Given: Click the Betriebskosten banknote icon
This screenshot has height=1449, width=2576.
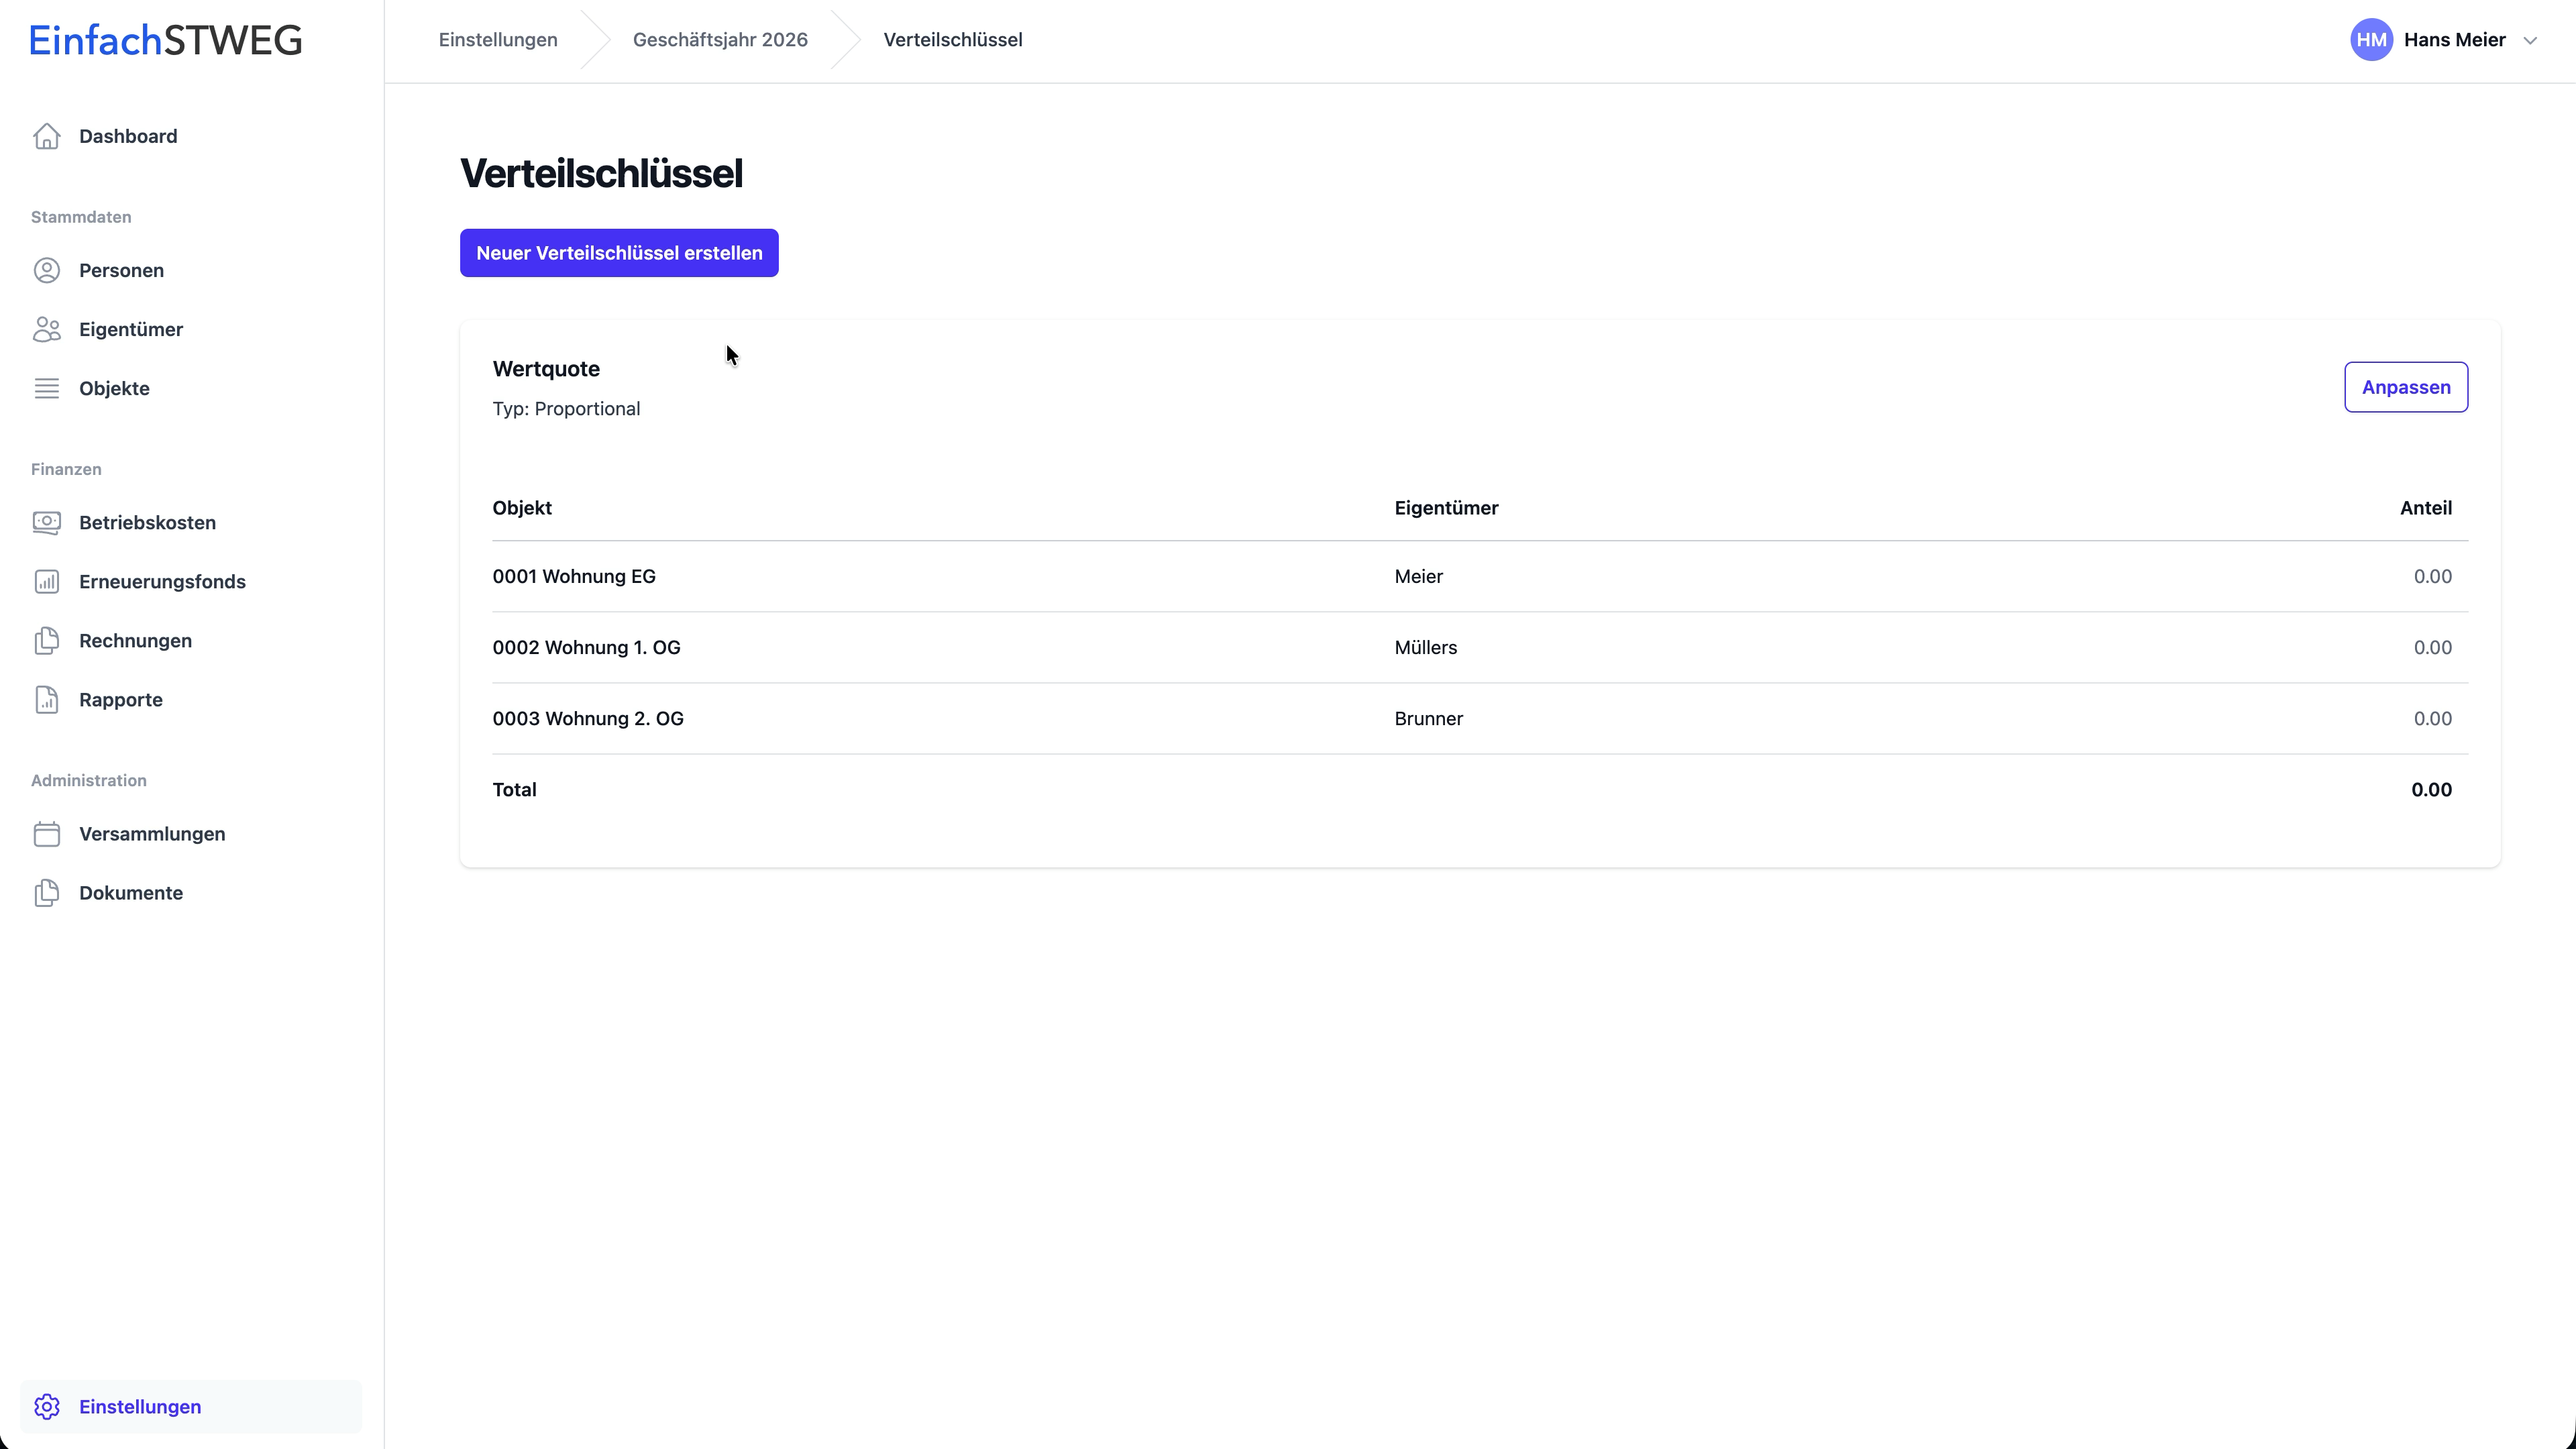Looking at the screenshot, I should point(47,522).
